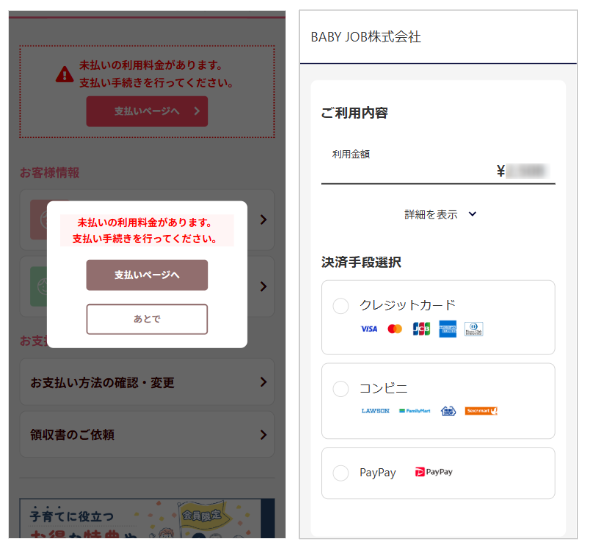
Task: Click the コンビニ label text
Action: tap(384, 388)
